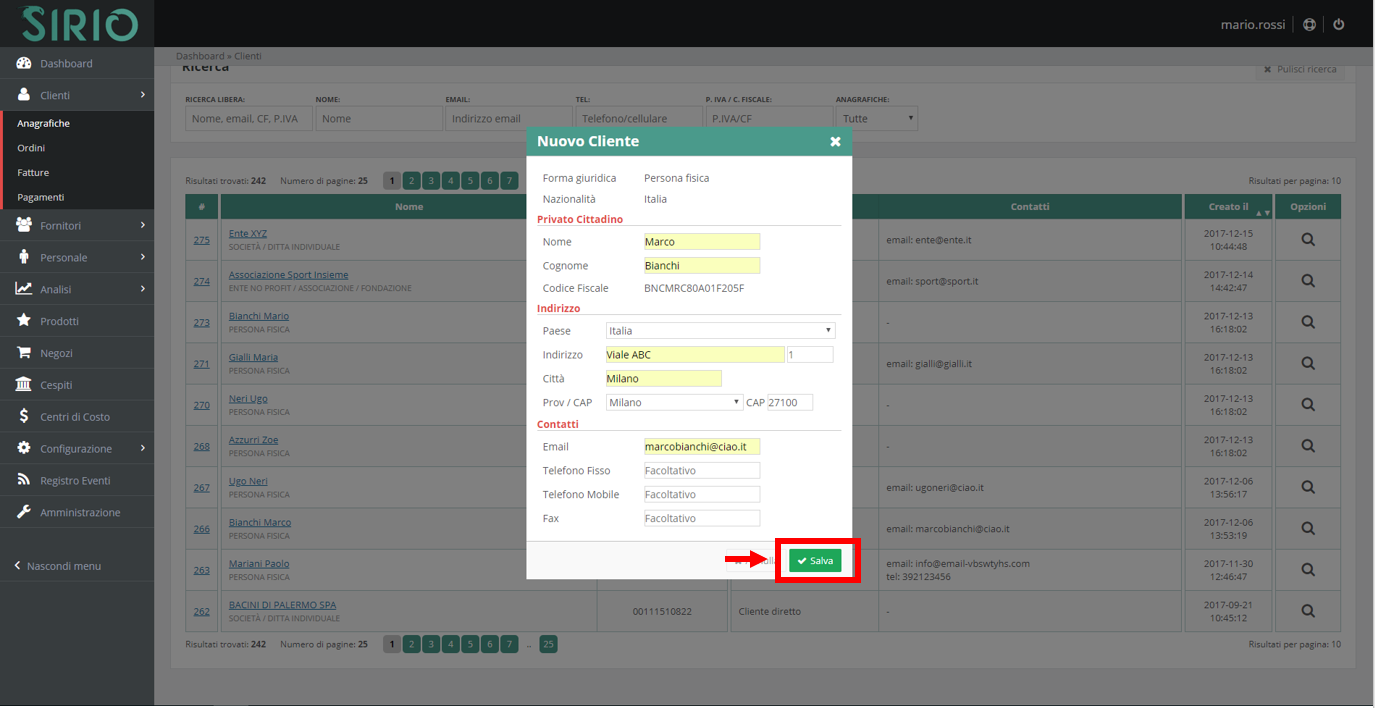The width and height of the screenshot is (1375, 708).
Task: Open the Paese dropdown
Action: pos(720,330)
